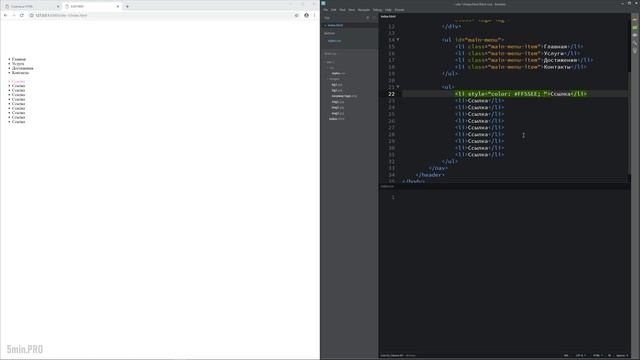The height and width of the screenshot is (360, 640).
Task: Open the browser profile icon
Action: pyautogui.click(x=306, y=15)
